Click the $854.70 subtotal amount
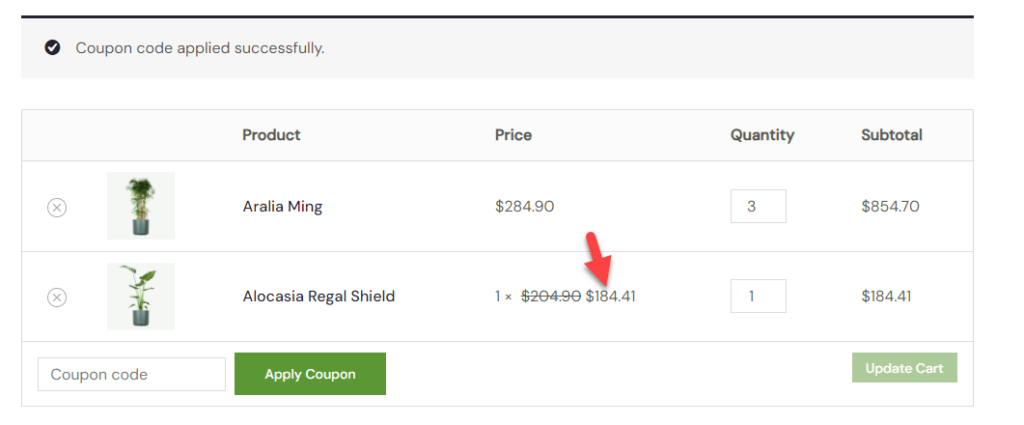 coord(890,207)
